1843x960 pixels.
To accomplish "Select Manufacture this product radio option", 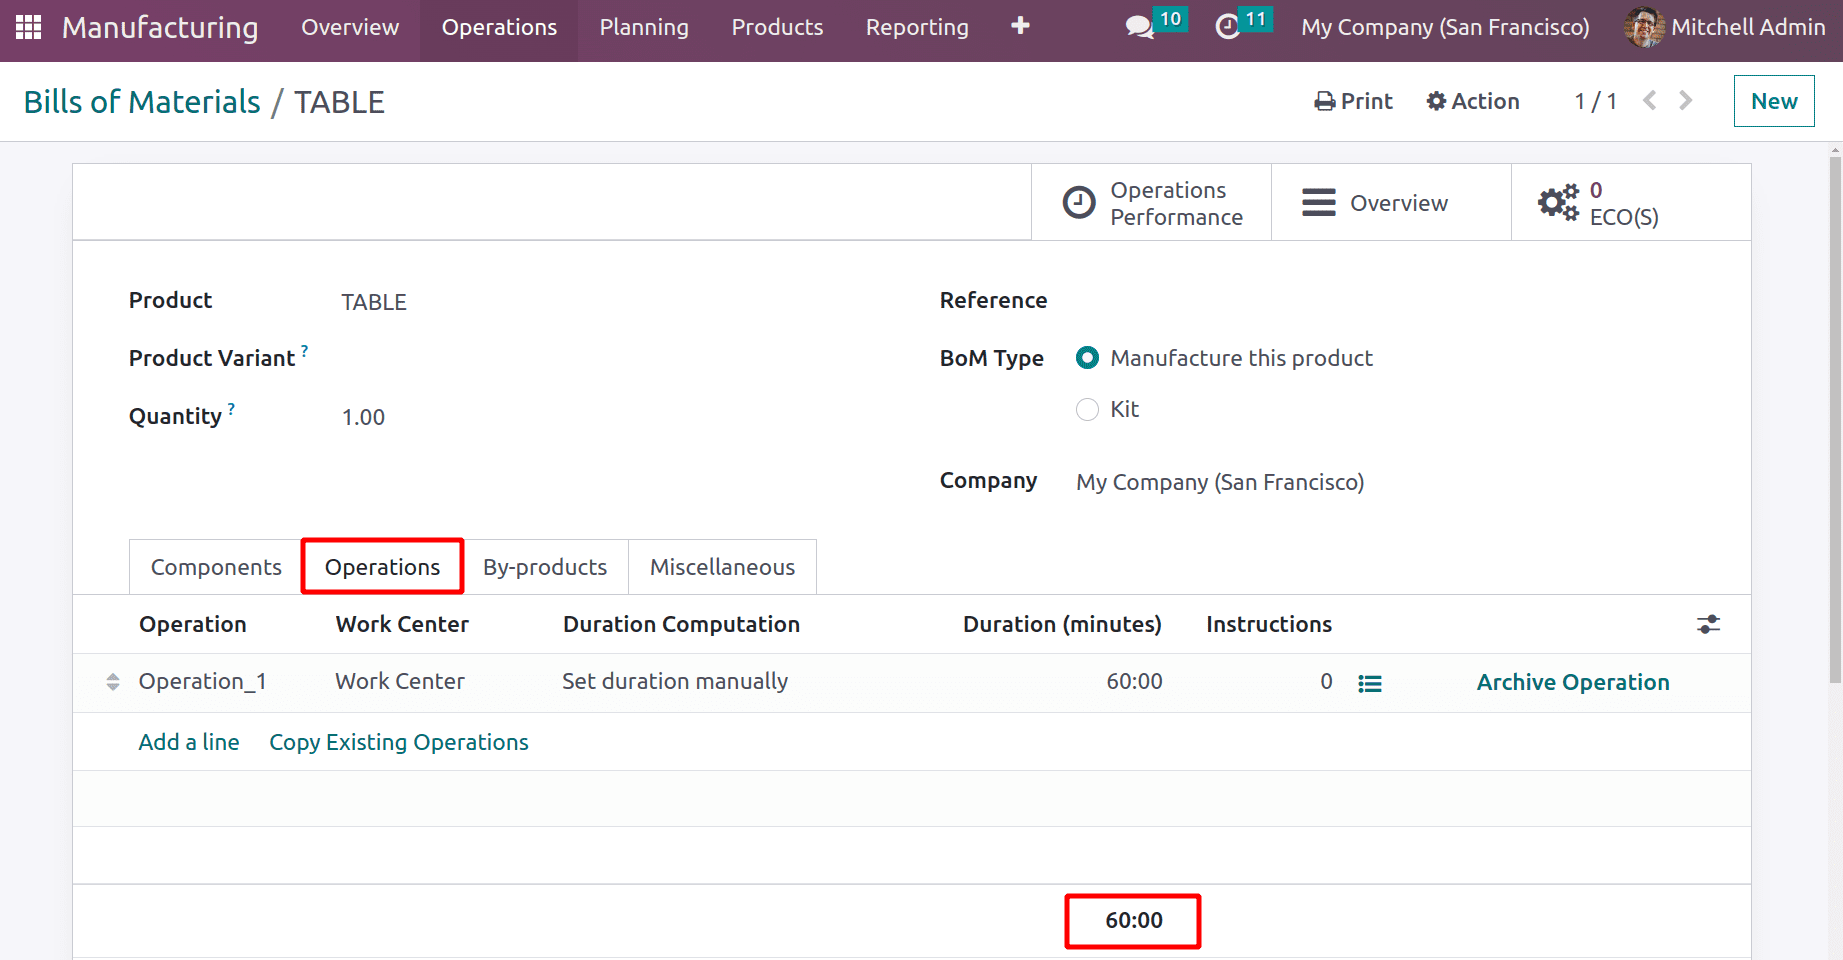I will click(1087, 358).
